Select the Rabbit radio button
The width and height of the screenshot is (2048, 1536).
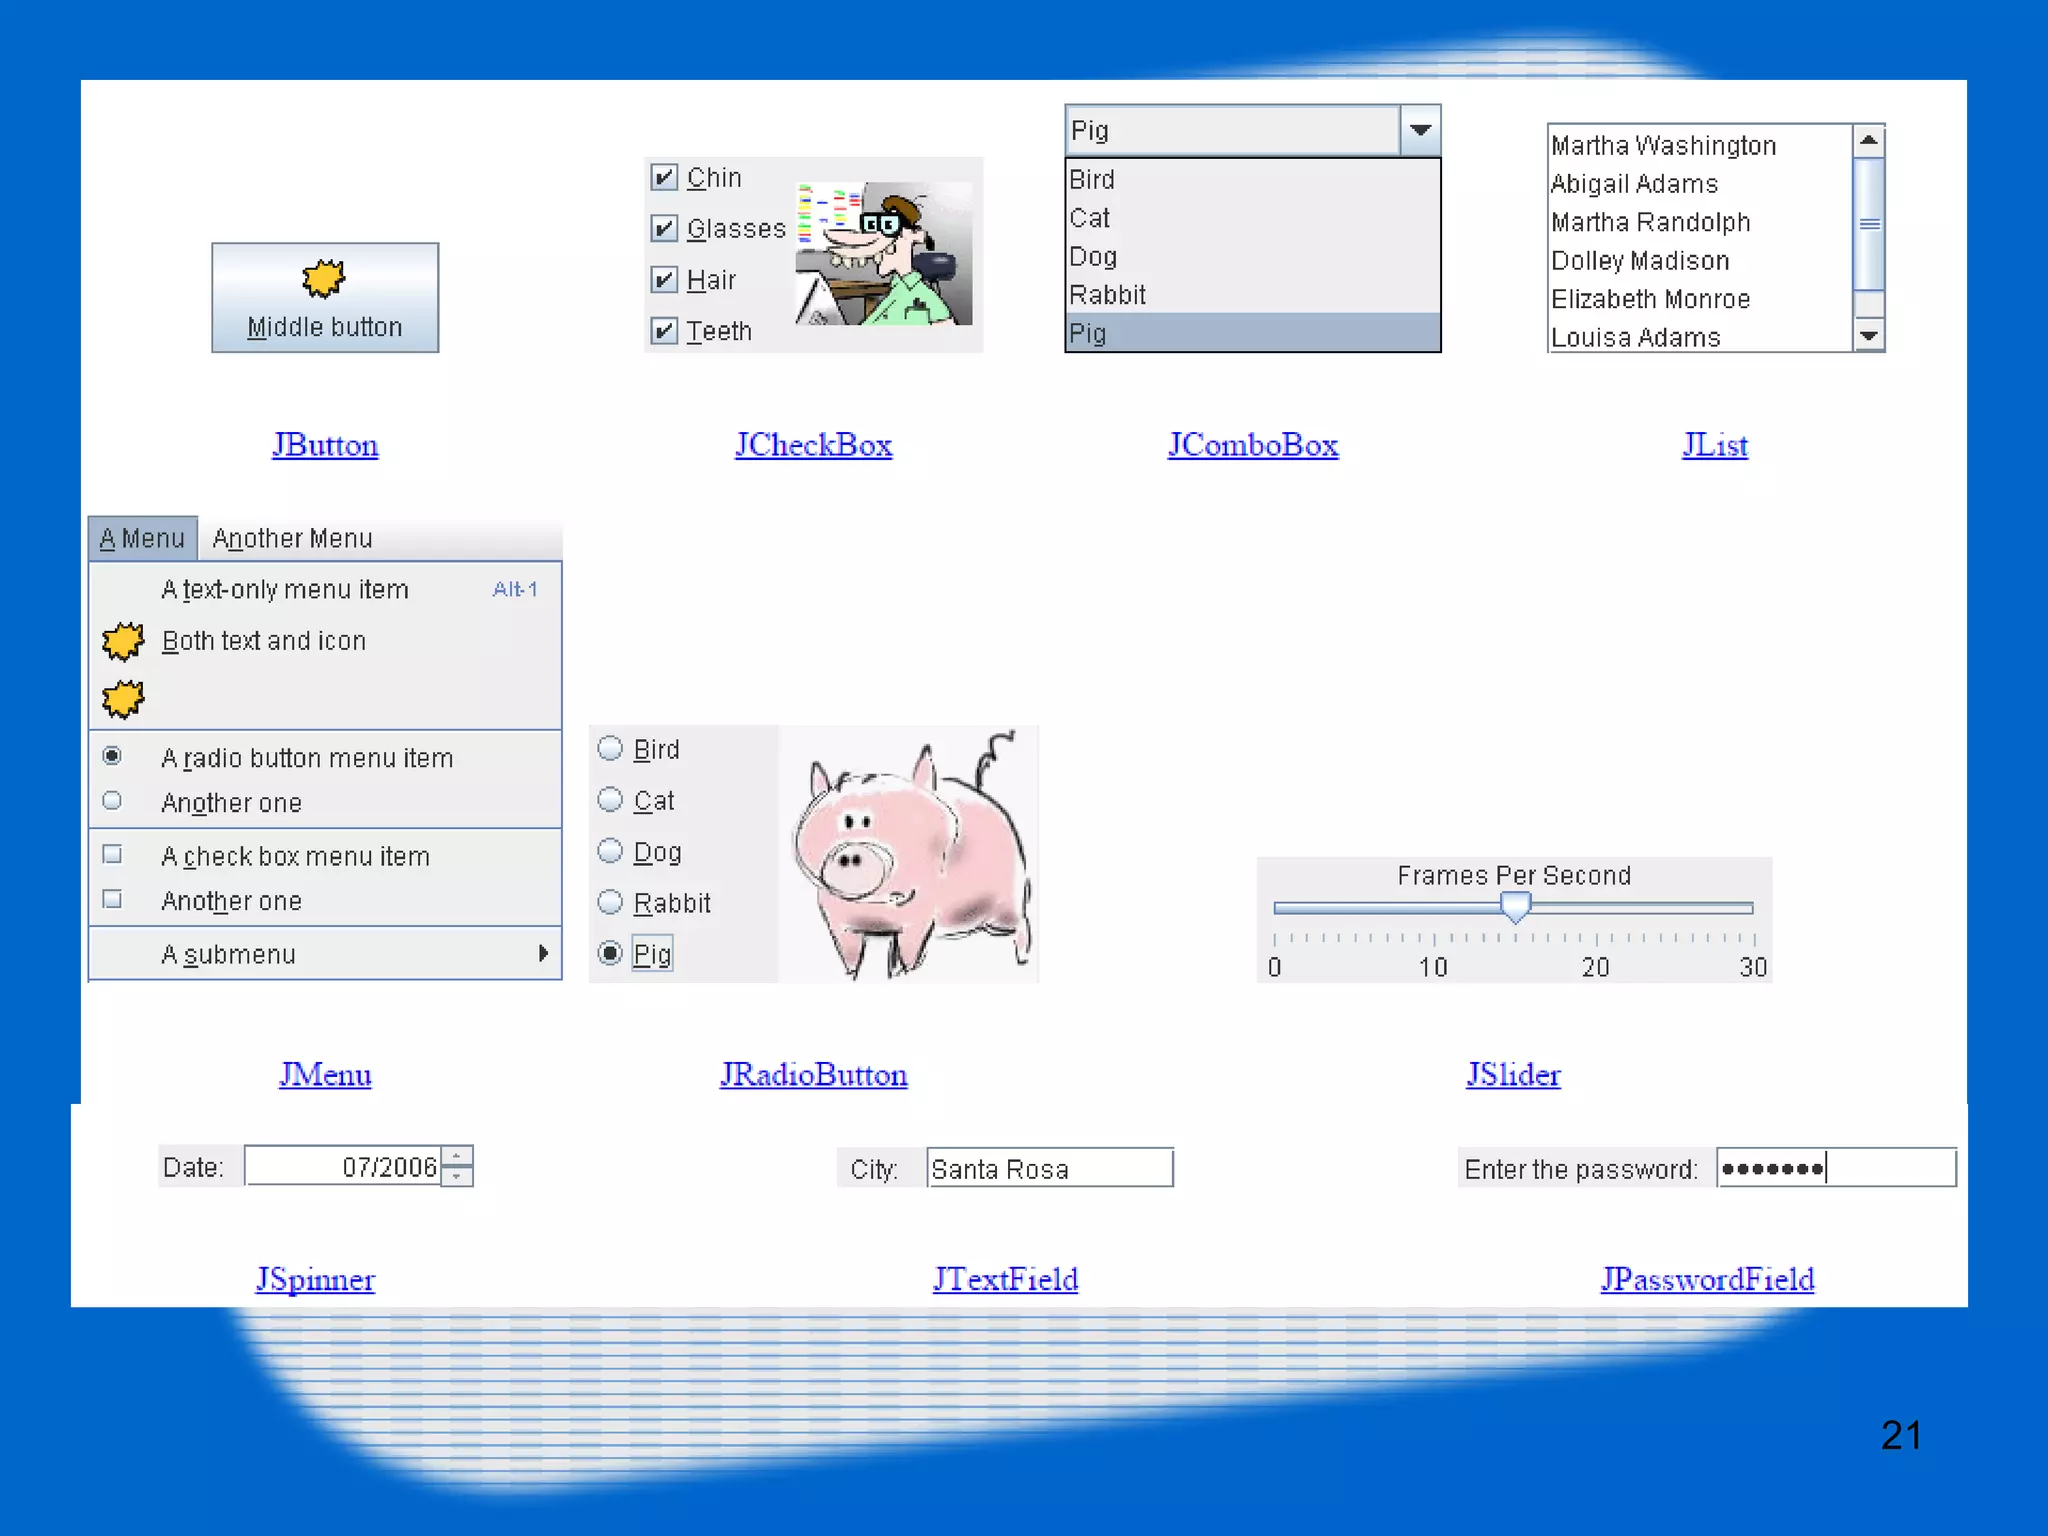point(610,902)
